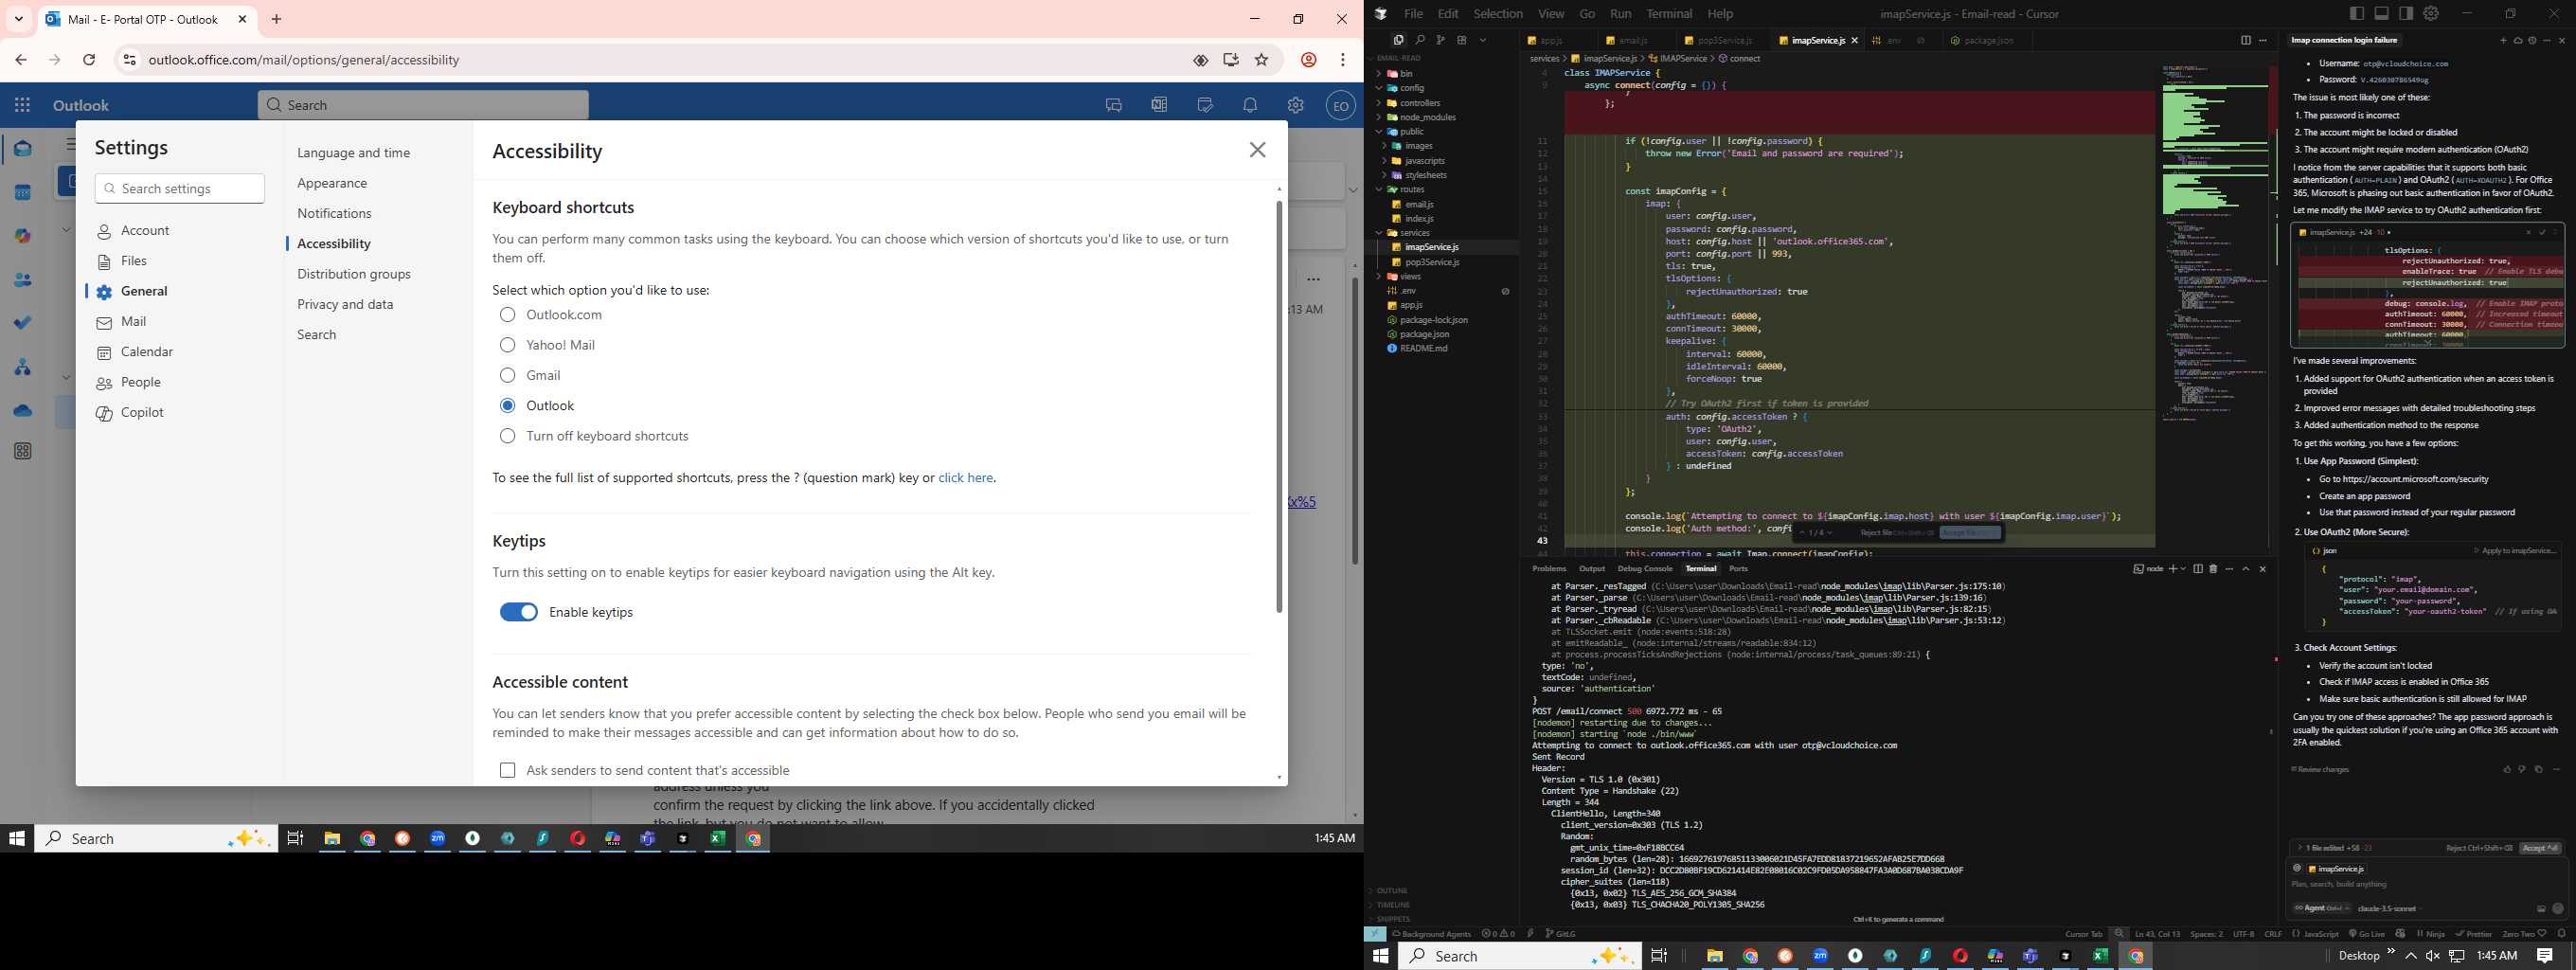Click Accept All changes in Cursor chat
The width and height of the screenshot is (2576, 970).
(x=2541, y=848)
